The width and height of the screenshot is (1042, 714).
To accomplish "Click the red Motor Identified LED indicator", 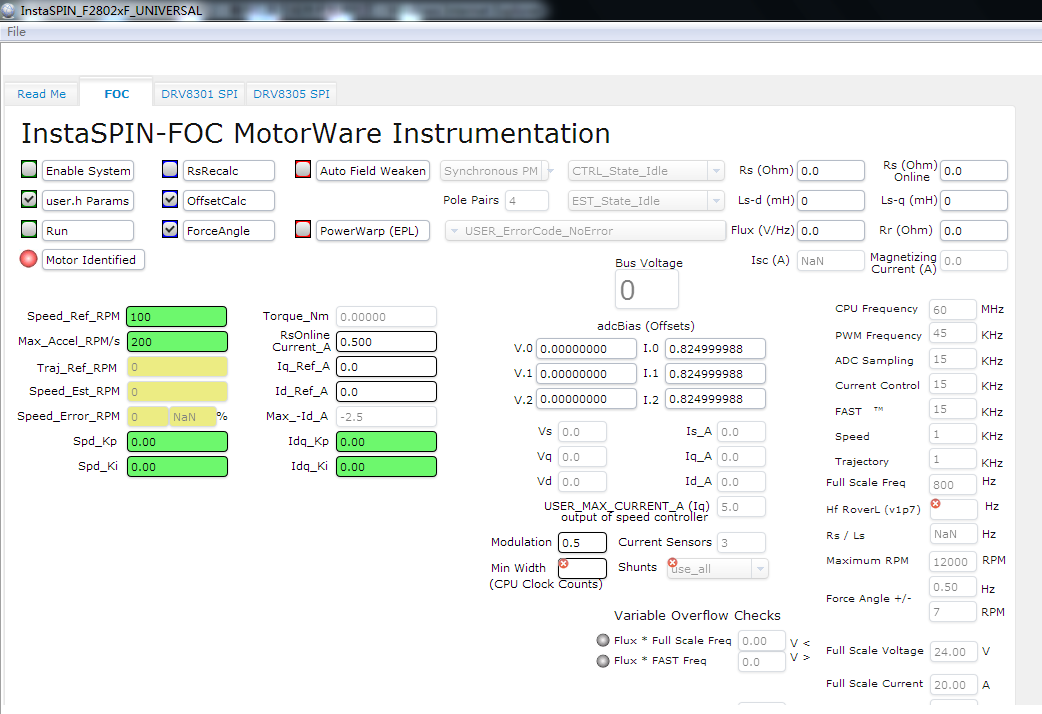I will [29, 259].
